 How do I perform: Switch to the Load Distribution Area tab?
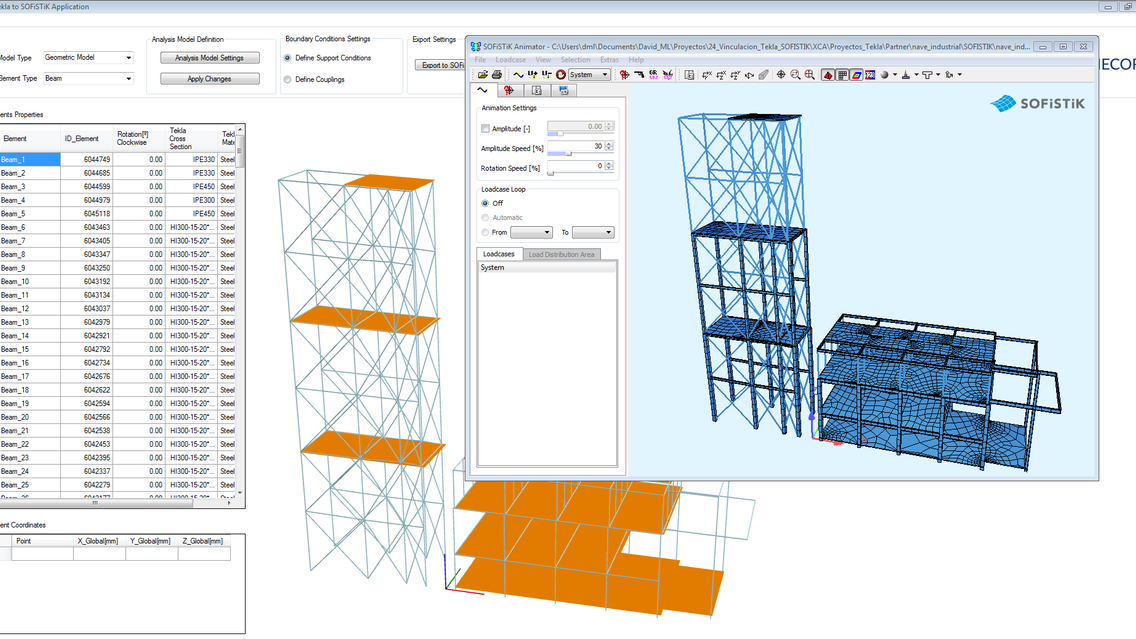click(561, 254)
